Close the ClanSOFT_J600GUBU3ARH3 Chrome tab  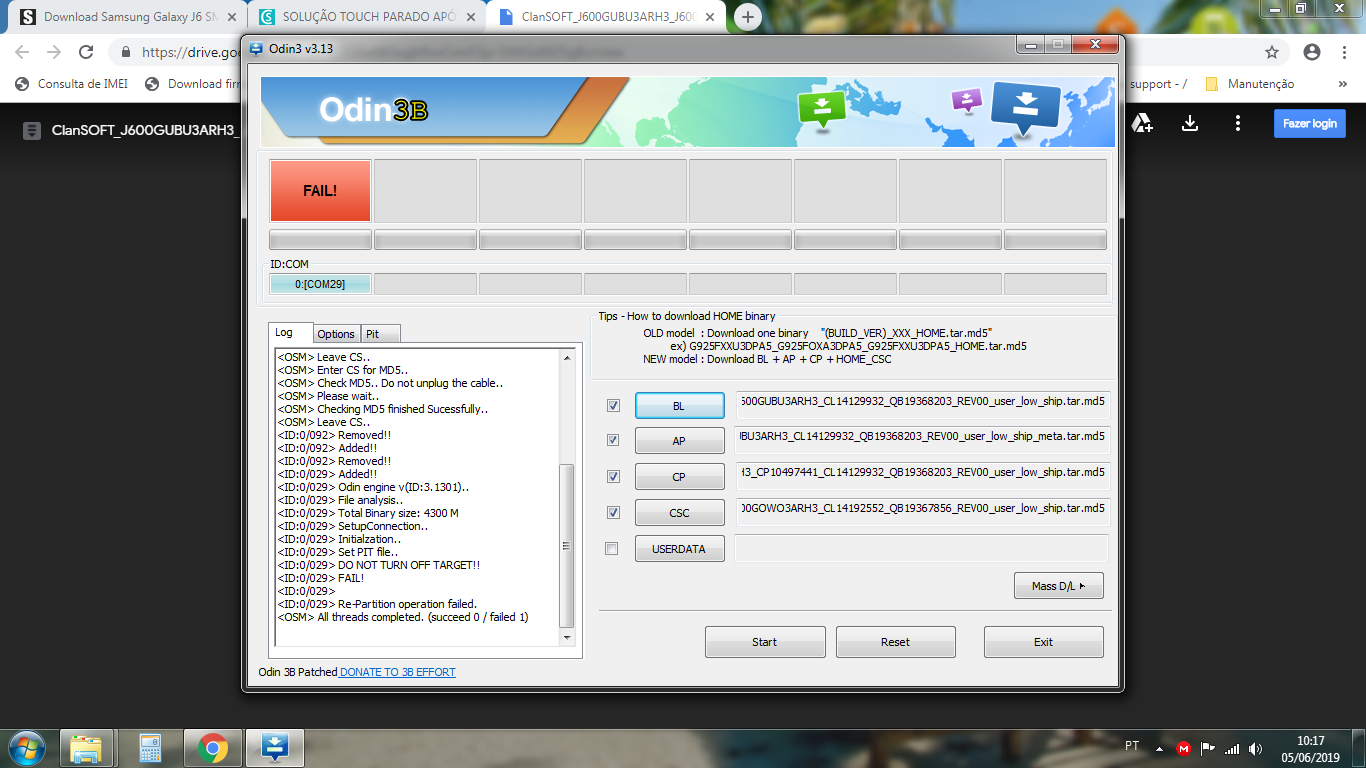click(709, 17)
